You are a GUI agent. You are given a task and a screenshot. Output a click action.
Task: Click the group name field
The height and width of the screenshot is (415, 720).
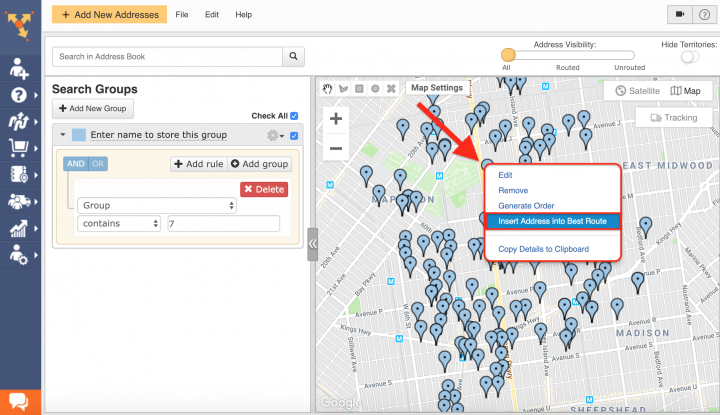[158, 135]
